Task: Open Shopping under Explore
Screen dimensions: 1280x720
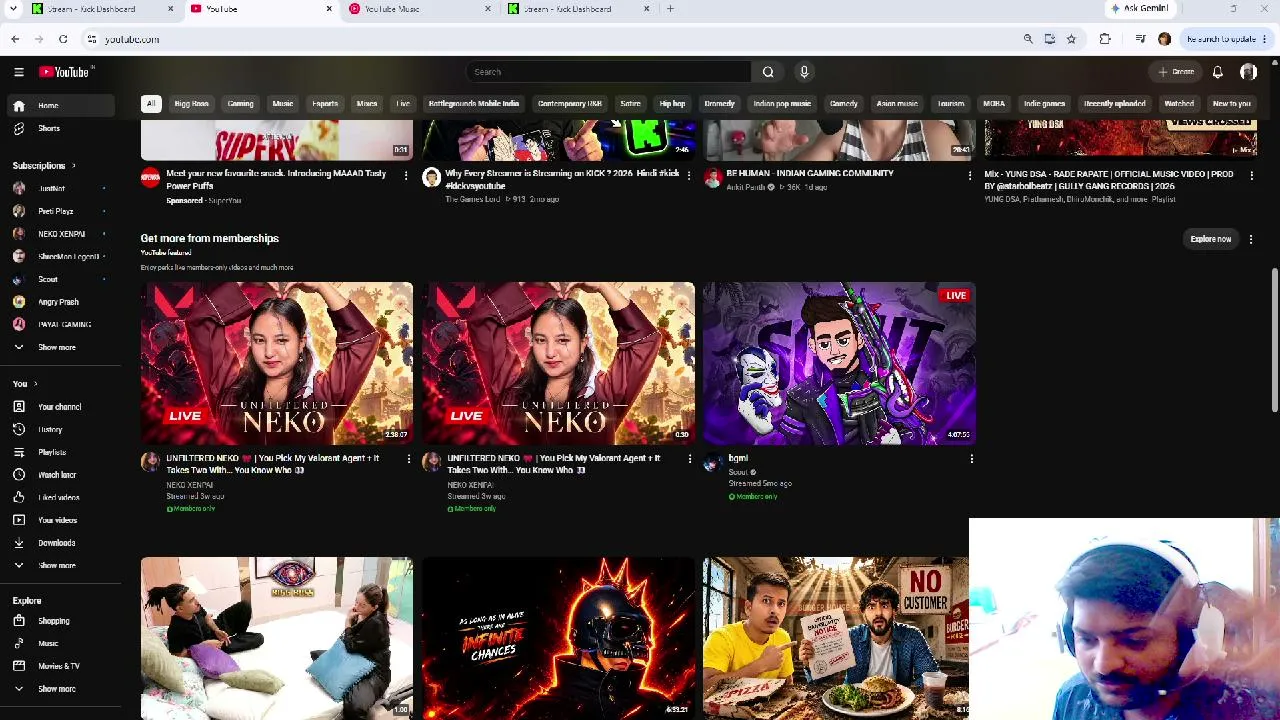Action: [54, 621]
